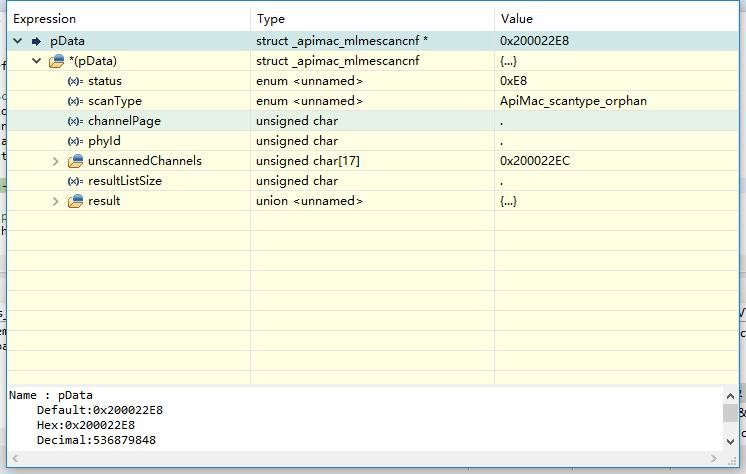Click the detail pane scroll-up arrow
The height and width of the screenshot is (474, 746).
click(730, 395)
